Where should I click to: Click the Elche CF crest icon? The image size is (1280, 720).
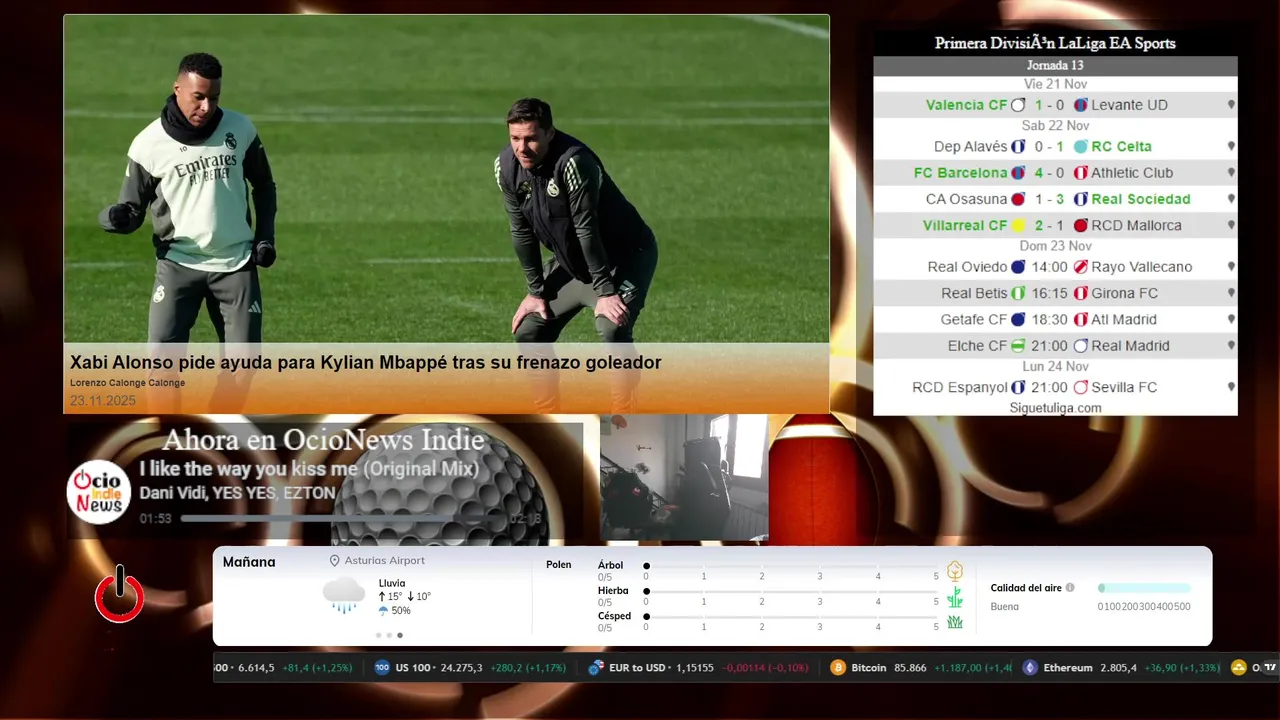(x=1018, y=346)
